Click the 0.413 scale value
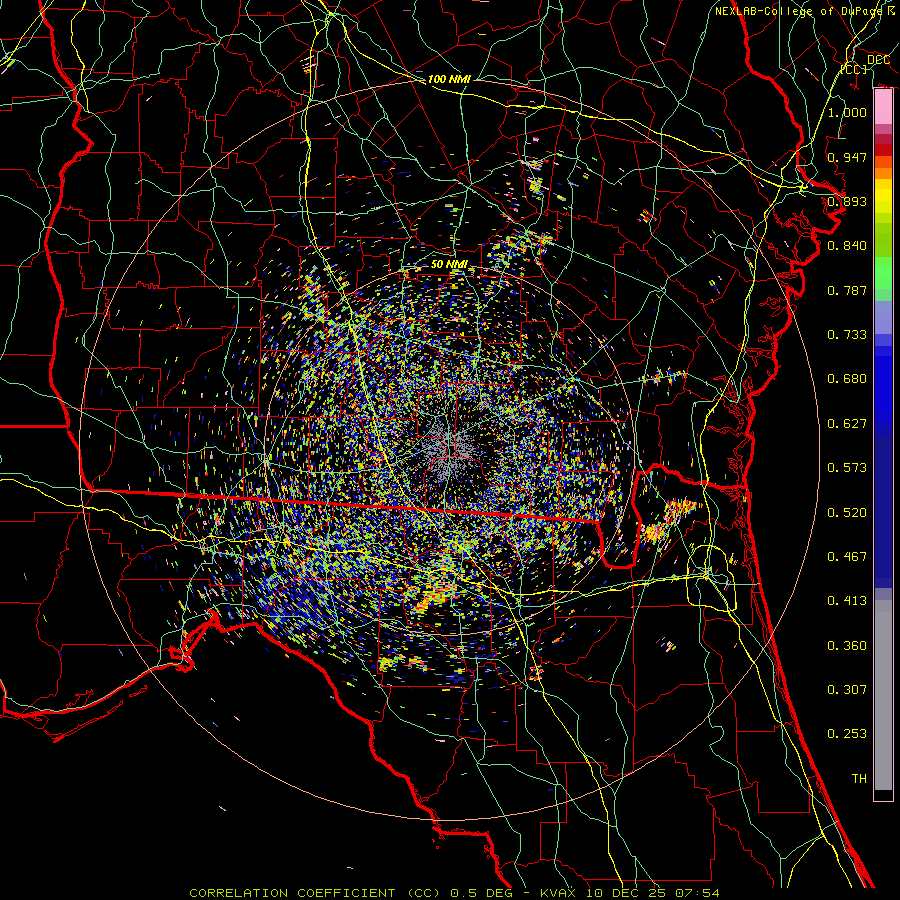Image resolution: width=900 pixels, height=900 pixels. coord(847,601)
